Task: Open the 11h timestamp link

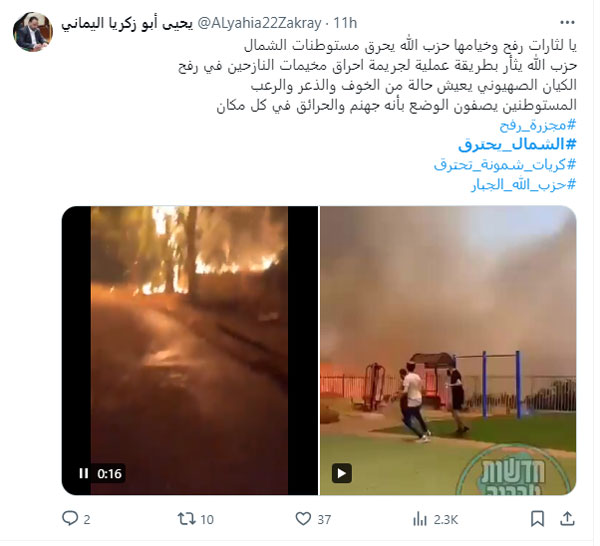Action: [x=345, y=23]
